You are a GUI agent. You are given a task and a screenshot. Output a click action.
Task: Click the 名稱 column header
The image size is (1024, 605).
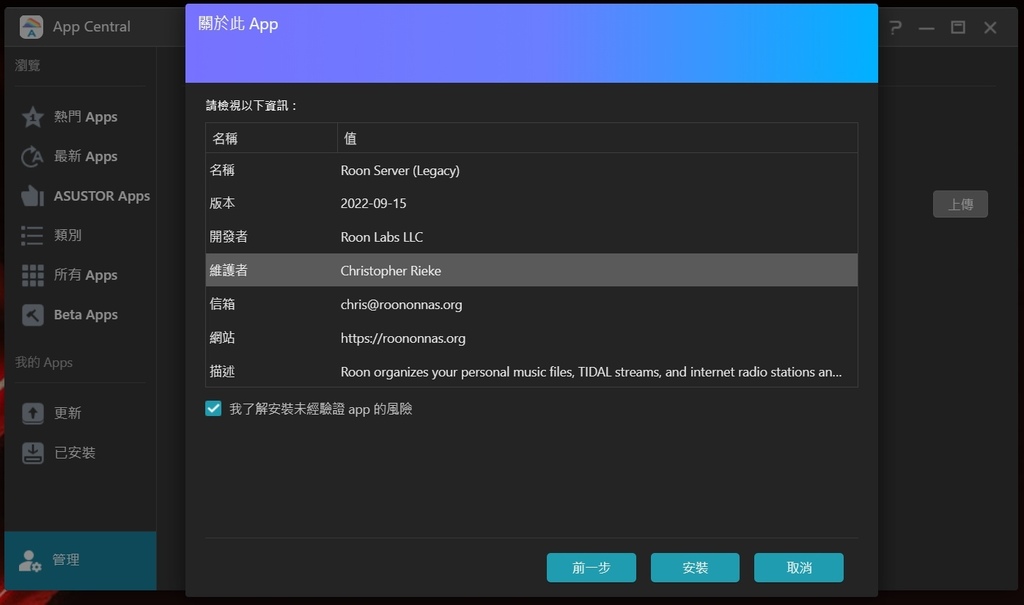[271, 139]
